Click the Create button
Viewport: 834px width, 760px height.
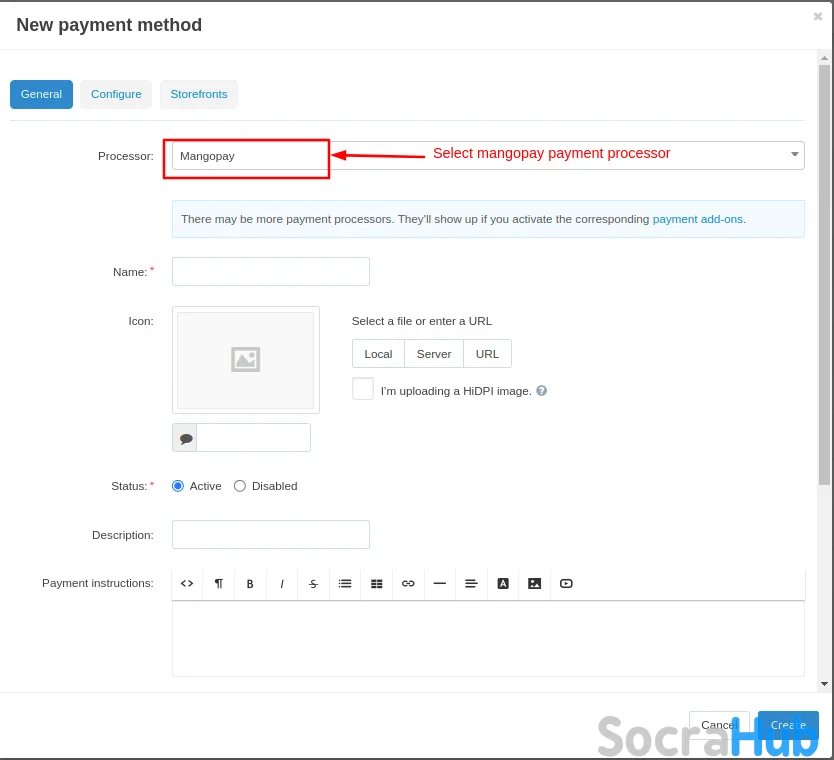pyautogui.click(x=788, y=725)
